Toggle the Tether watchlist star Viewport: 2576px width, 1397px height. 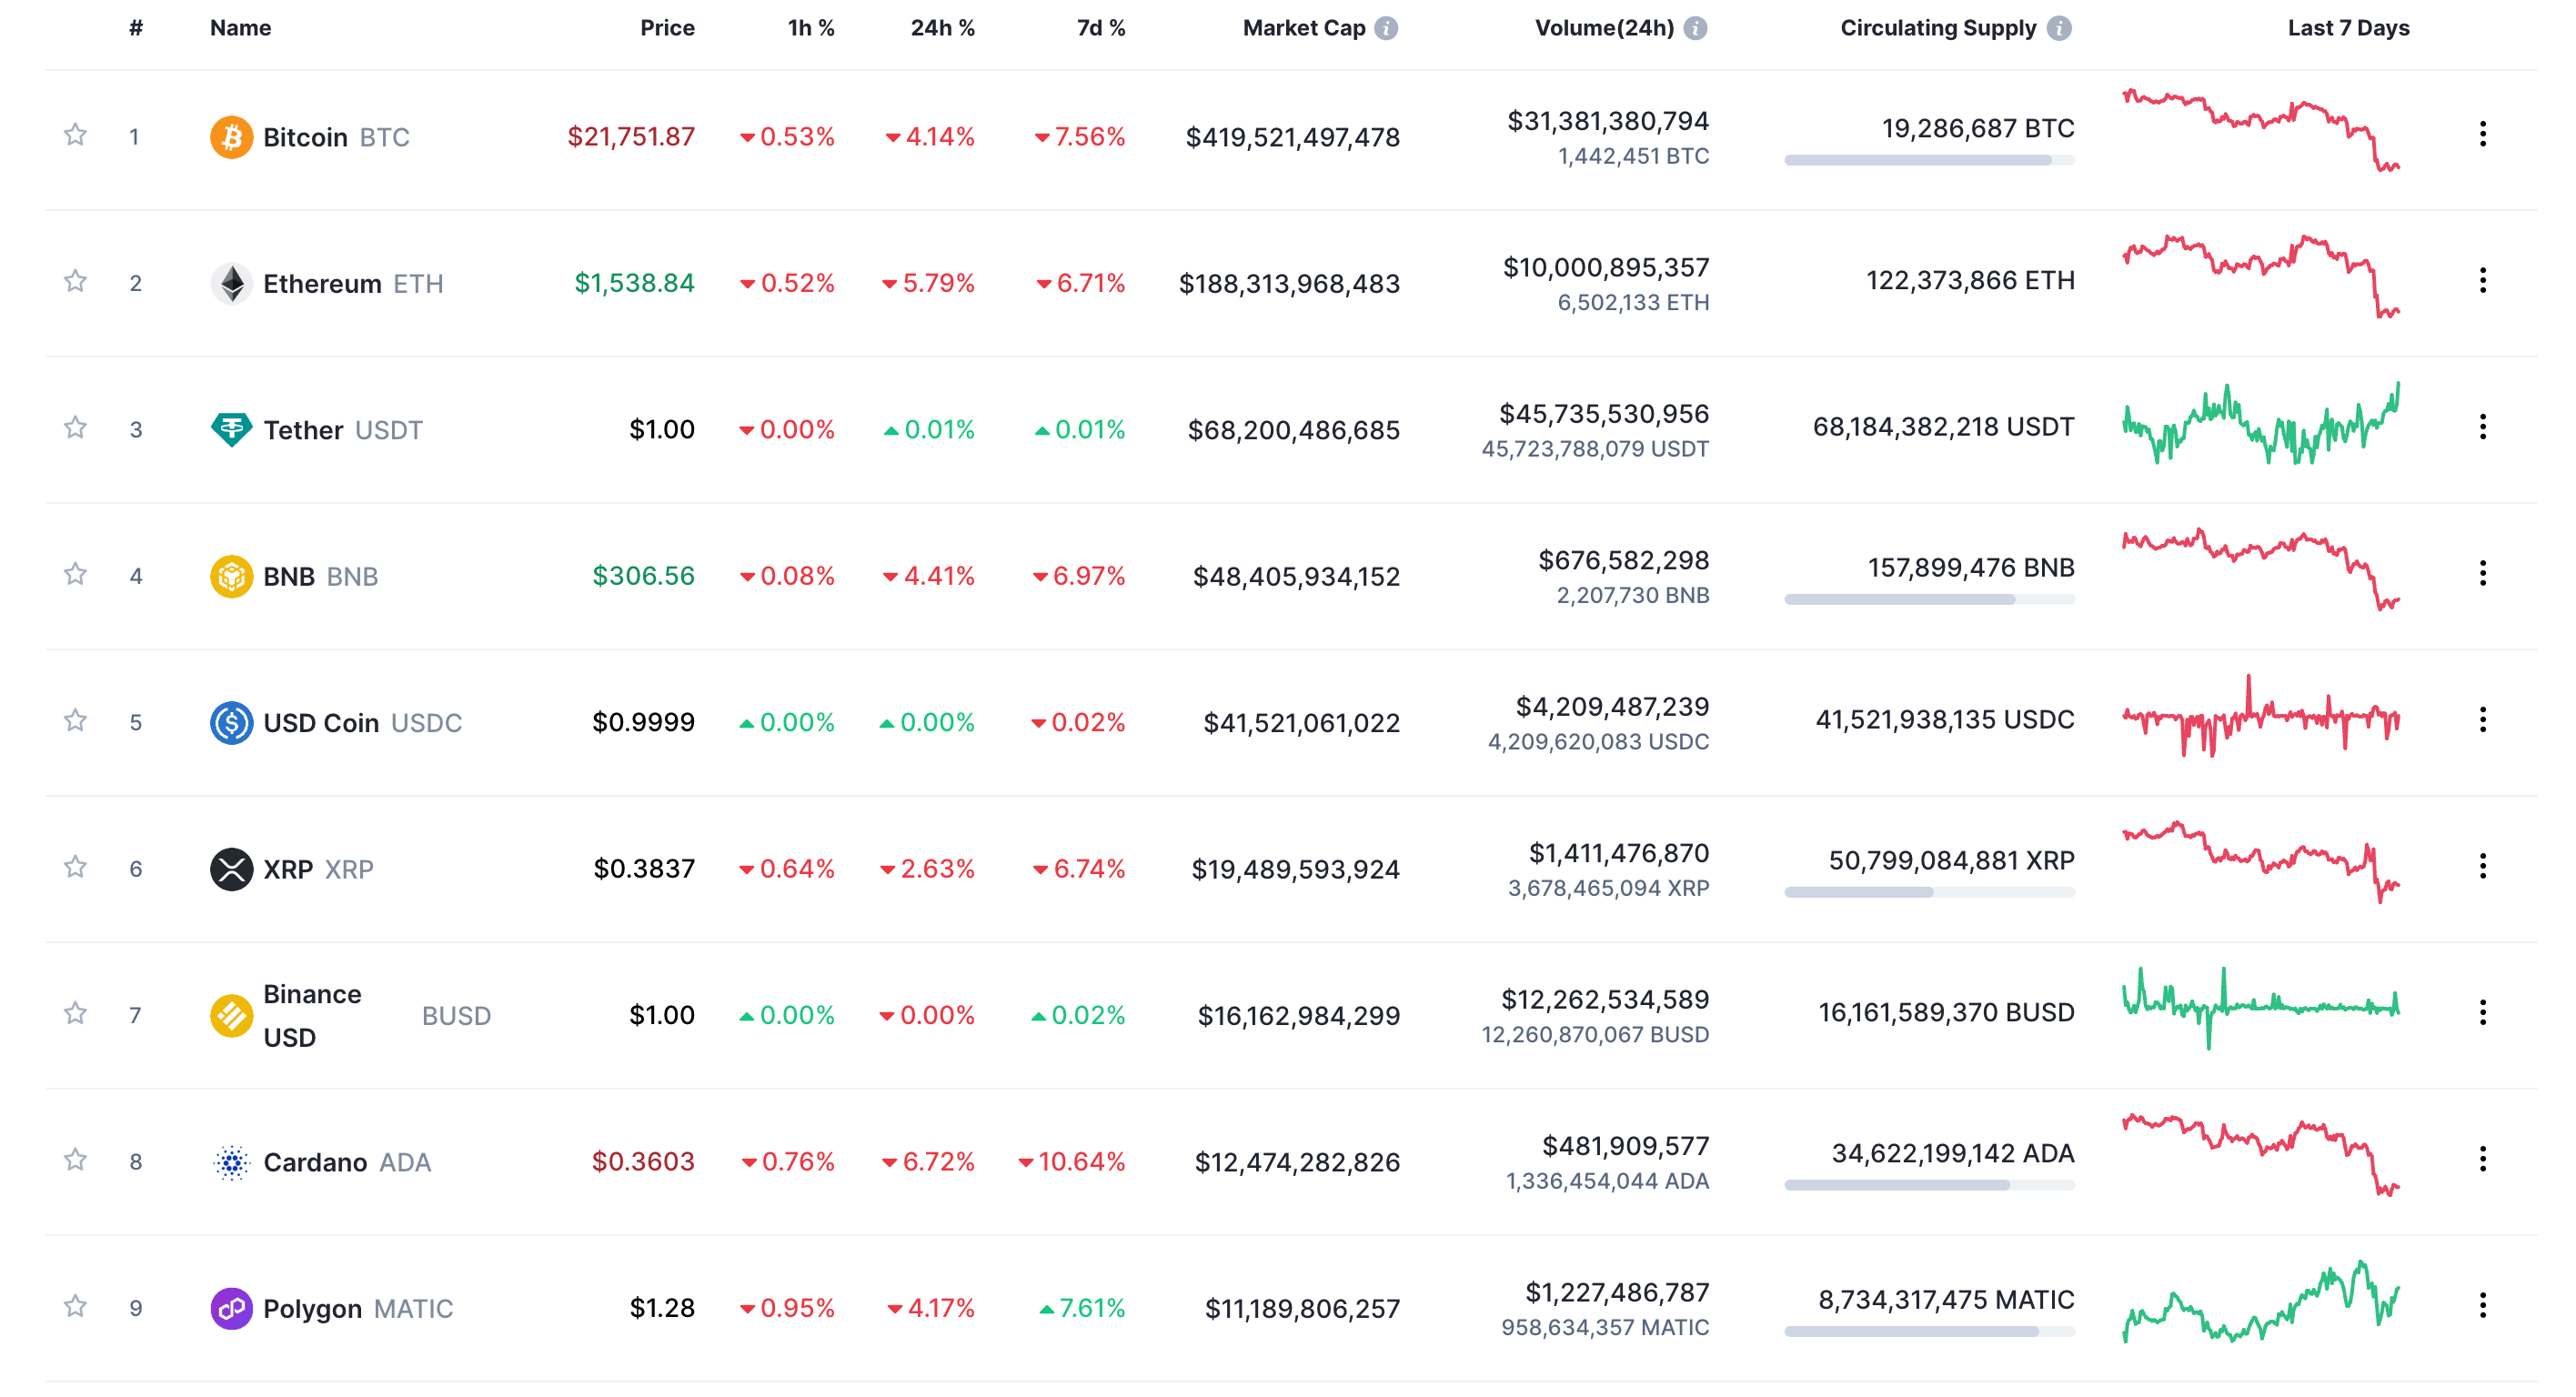75,427
